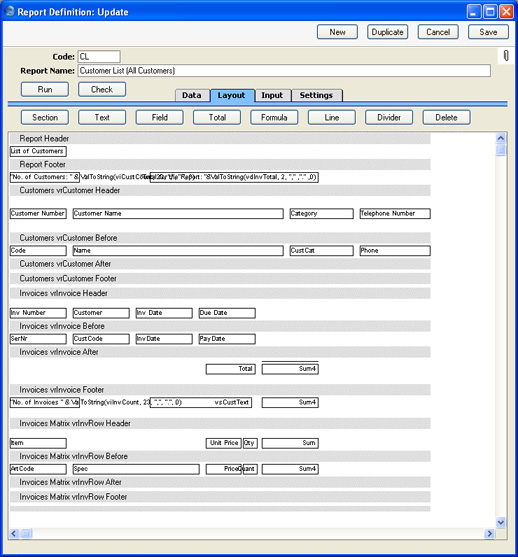Click the New button

coord(337,32)
